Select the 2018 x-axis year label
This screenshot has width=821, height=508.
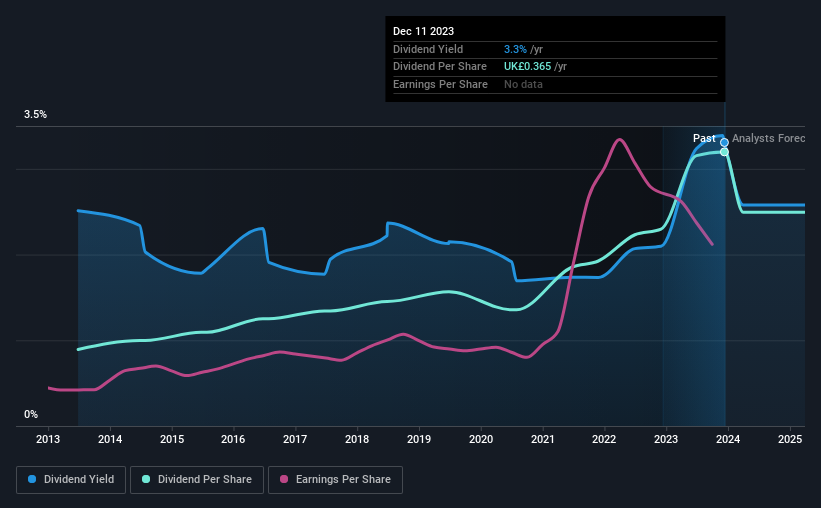(x=357, y=440)
